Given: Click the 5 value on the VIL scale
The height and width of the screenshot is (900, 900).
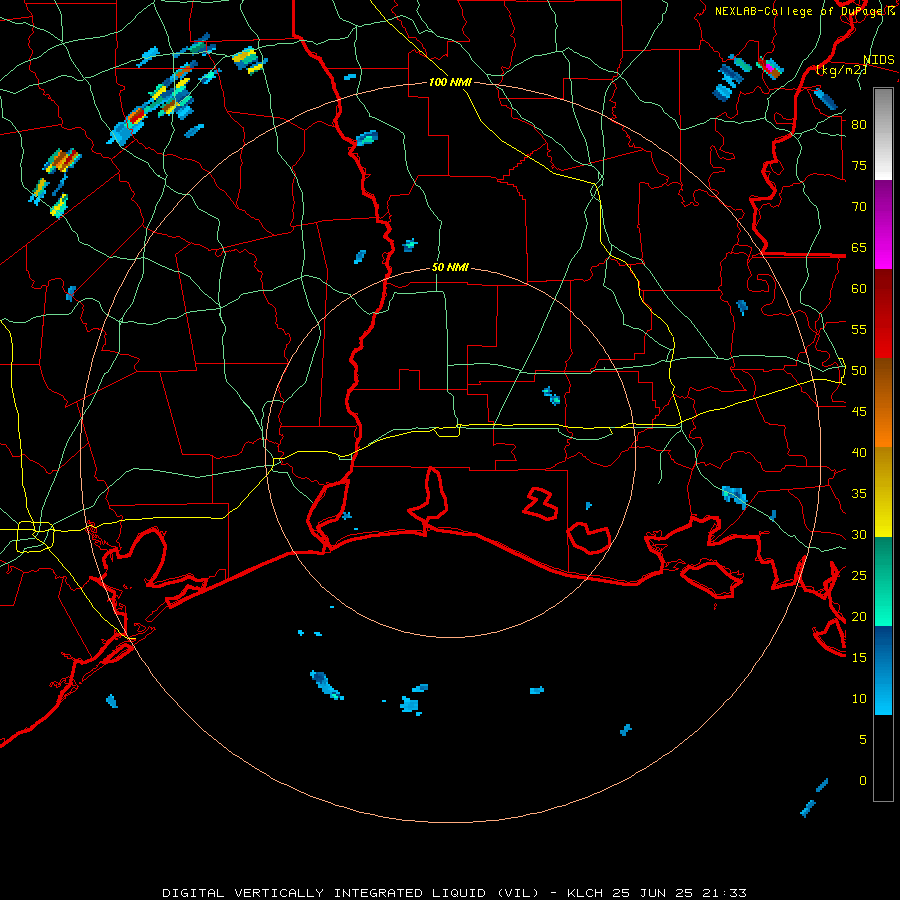Looking at the screenshot, I should click(x=863, y=740).
